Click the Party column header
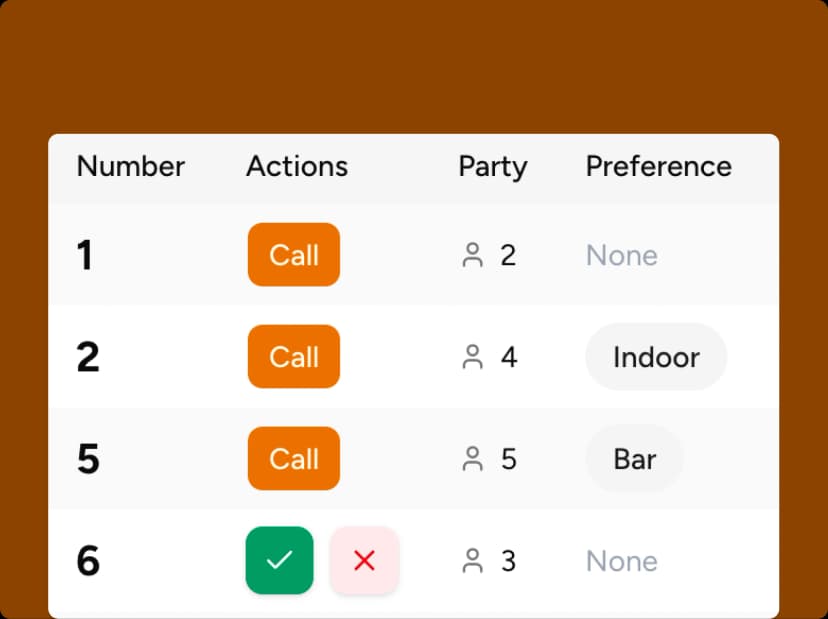Viewport: 828px width, 619px height. click(492, 166)
